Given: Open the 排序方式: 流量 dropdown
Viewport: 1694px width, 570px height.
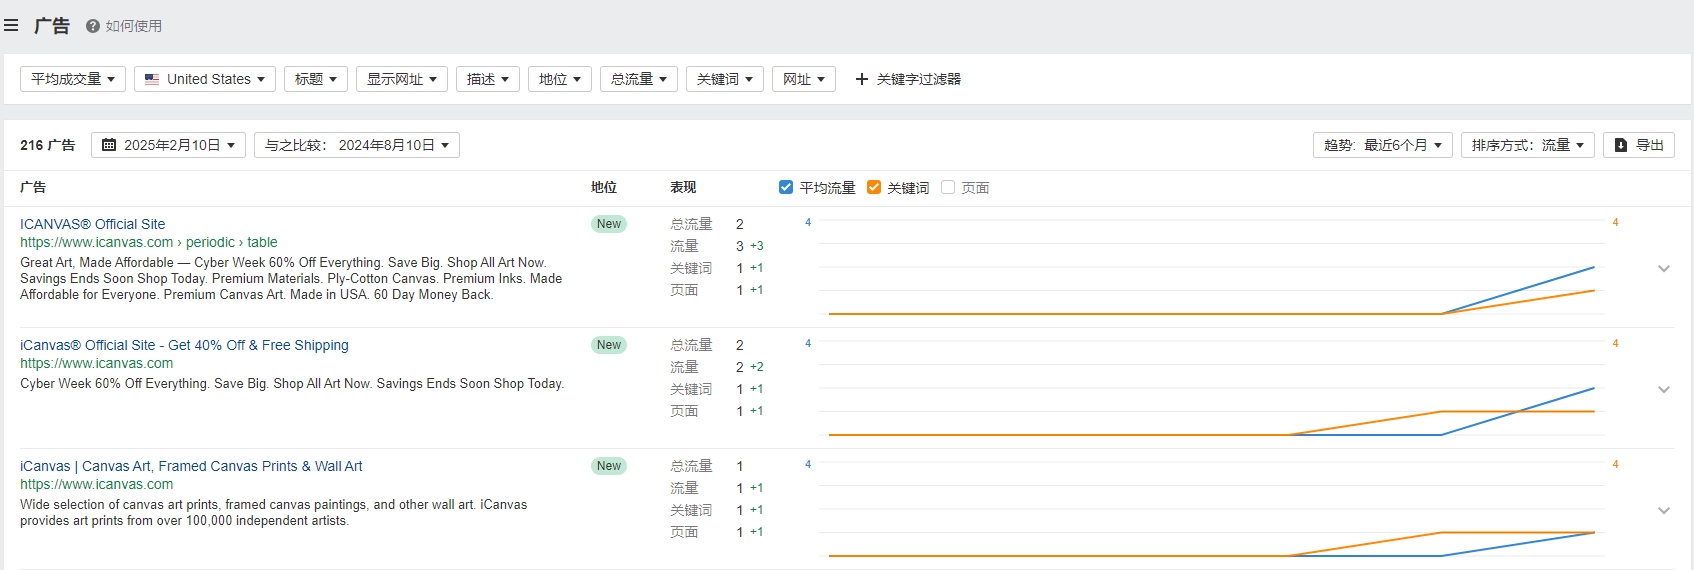Looking at the screenshot, I should (x=1528, y=145).
